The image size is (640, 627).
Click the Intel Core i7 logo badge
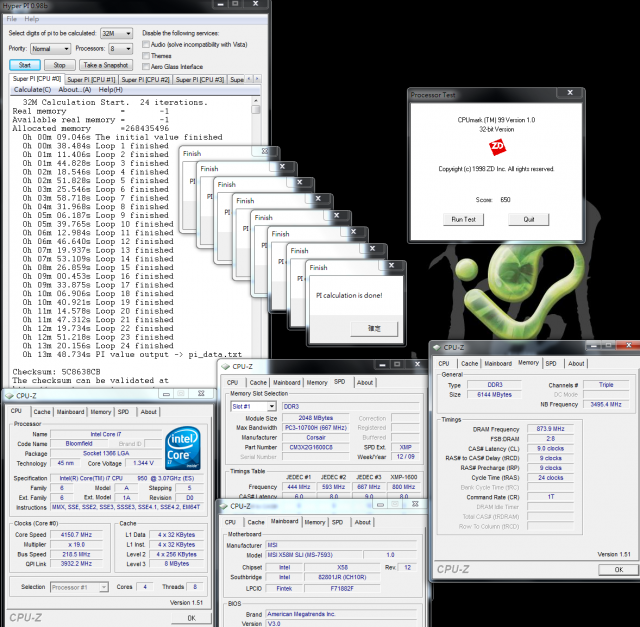pos(183,448)
